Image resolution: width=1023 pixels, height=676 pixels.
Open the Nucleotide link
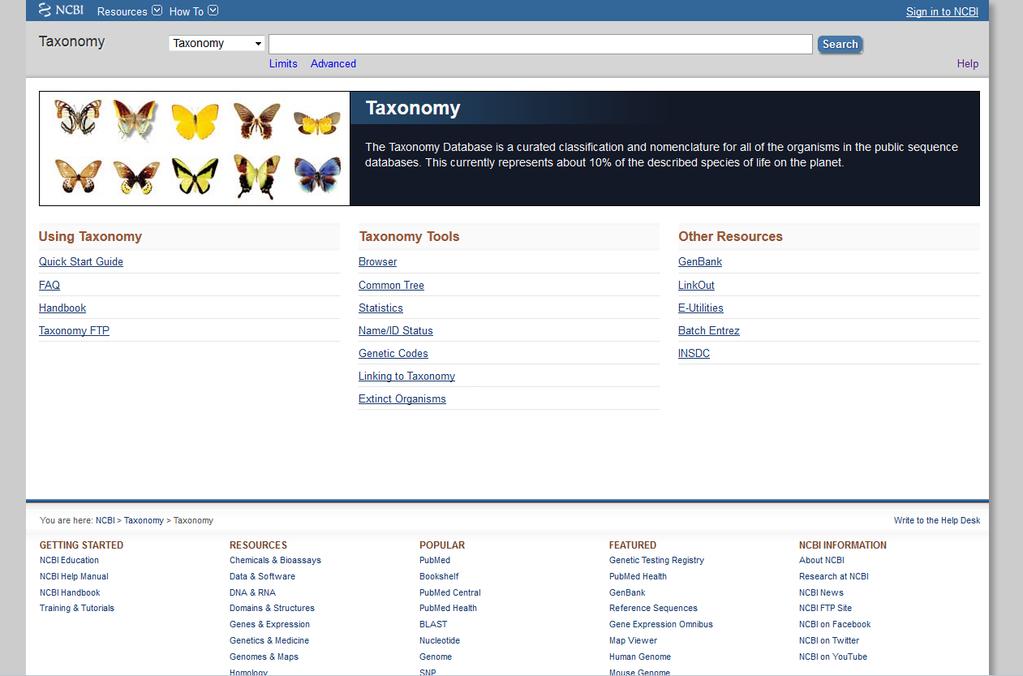[x=439, y=641]
